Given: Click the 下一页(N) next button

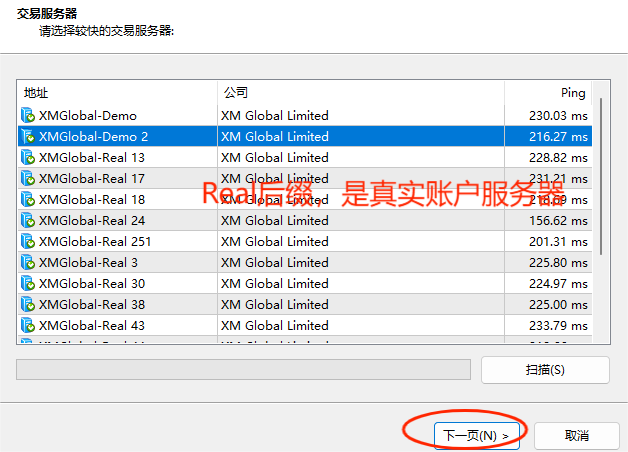Looking at the screenshot, I should [x=477, y=435].
